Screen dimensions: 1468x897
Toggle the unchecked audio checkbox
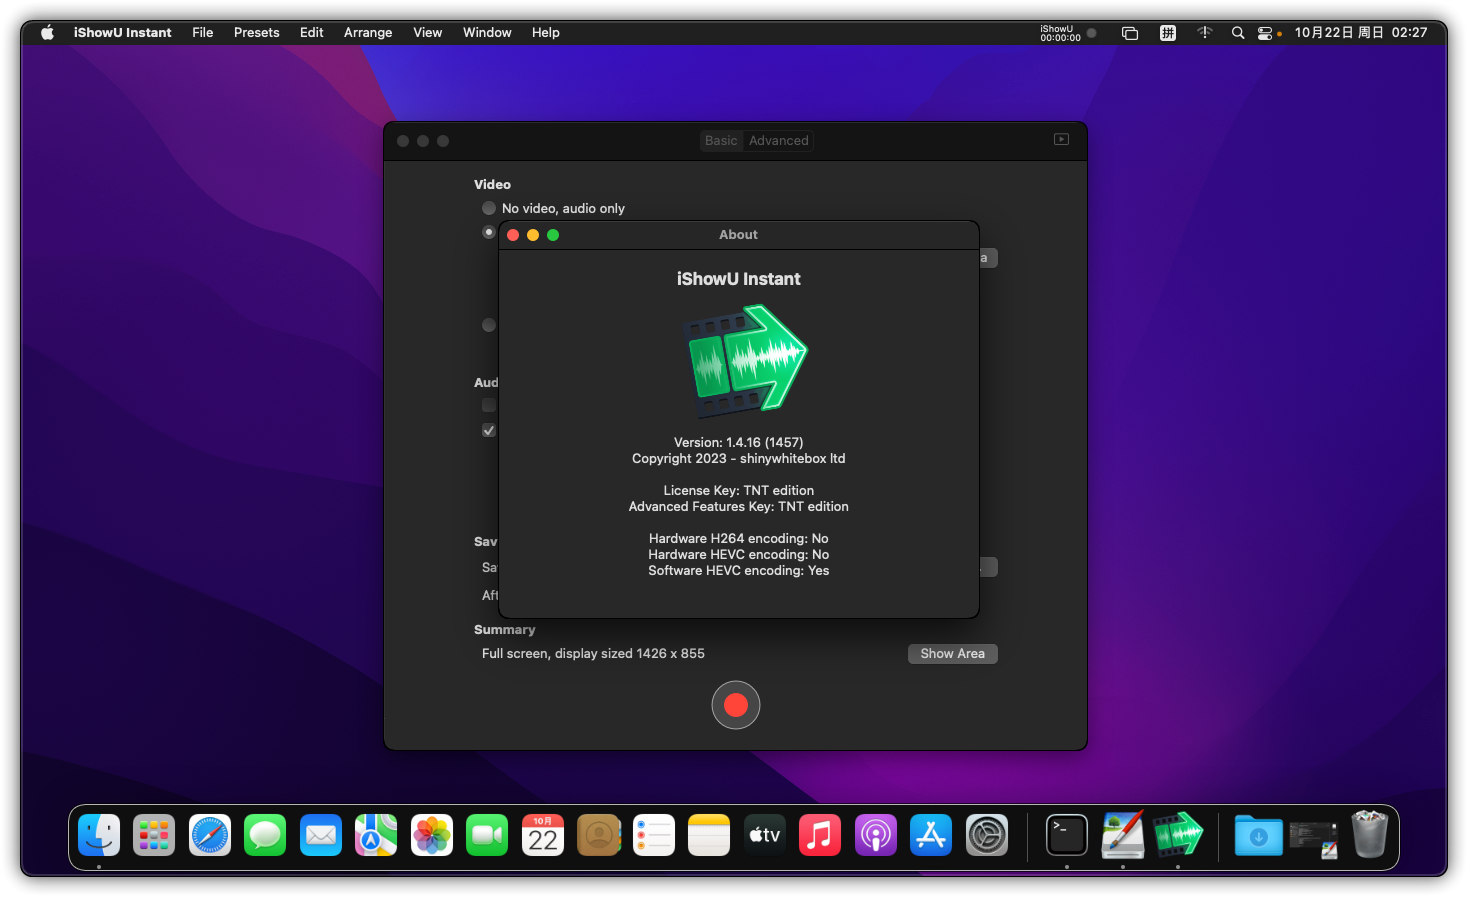pos(489,405)
